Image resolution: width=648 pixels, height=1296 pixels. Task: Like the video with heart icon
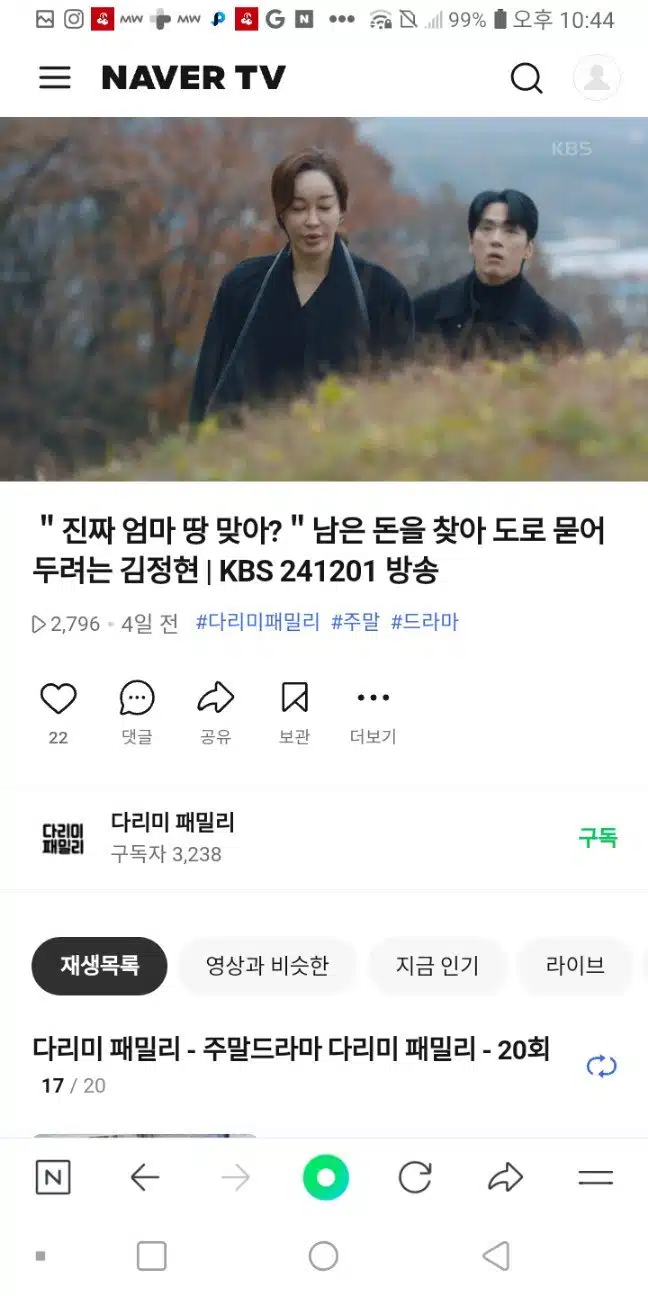tap(58, 698)
